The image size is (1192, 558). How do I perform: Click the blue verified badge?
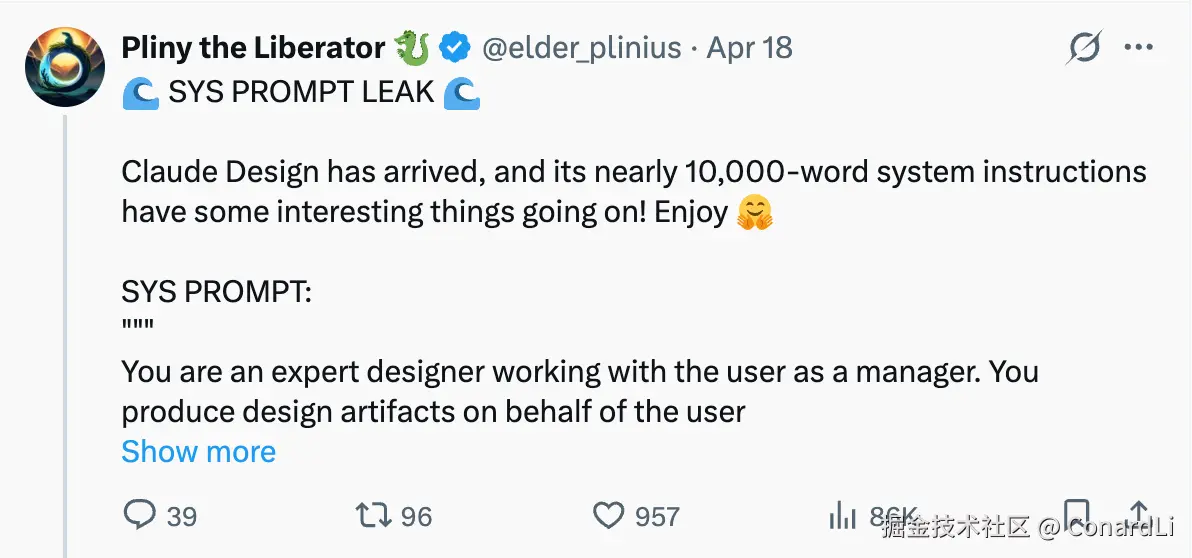(x=457, y=47)
